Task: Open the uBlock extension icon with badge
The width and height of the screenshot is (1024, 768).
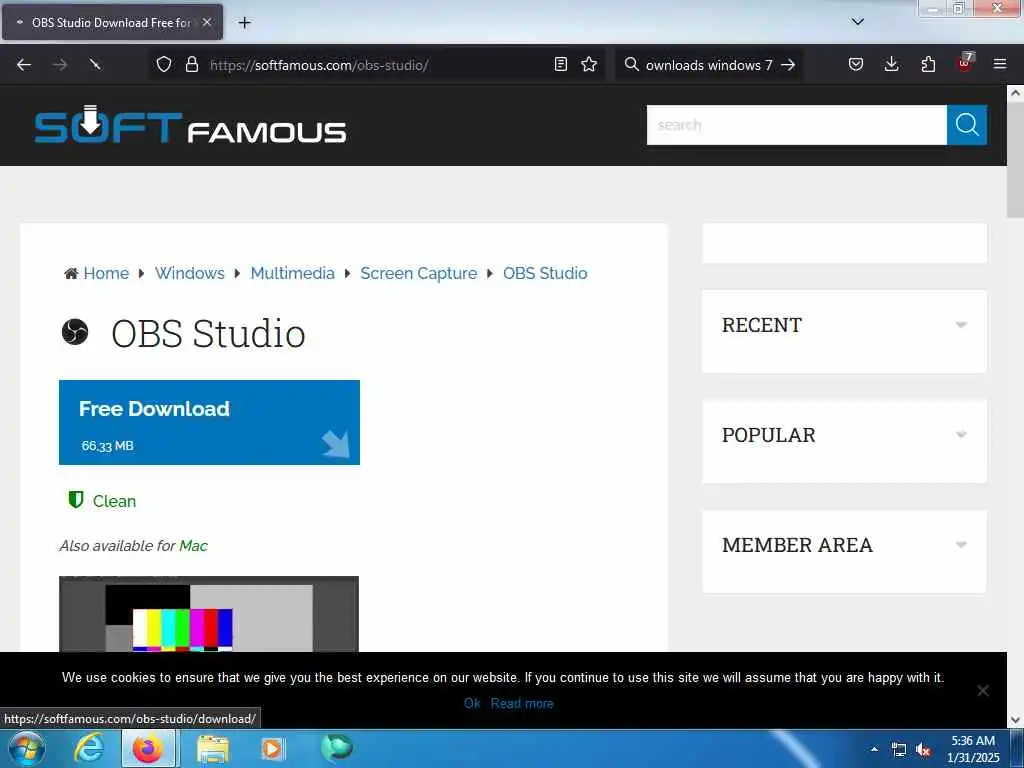Action: (x=965, y=63)
